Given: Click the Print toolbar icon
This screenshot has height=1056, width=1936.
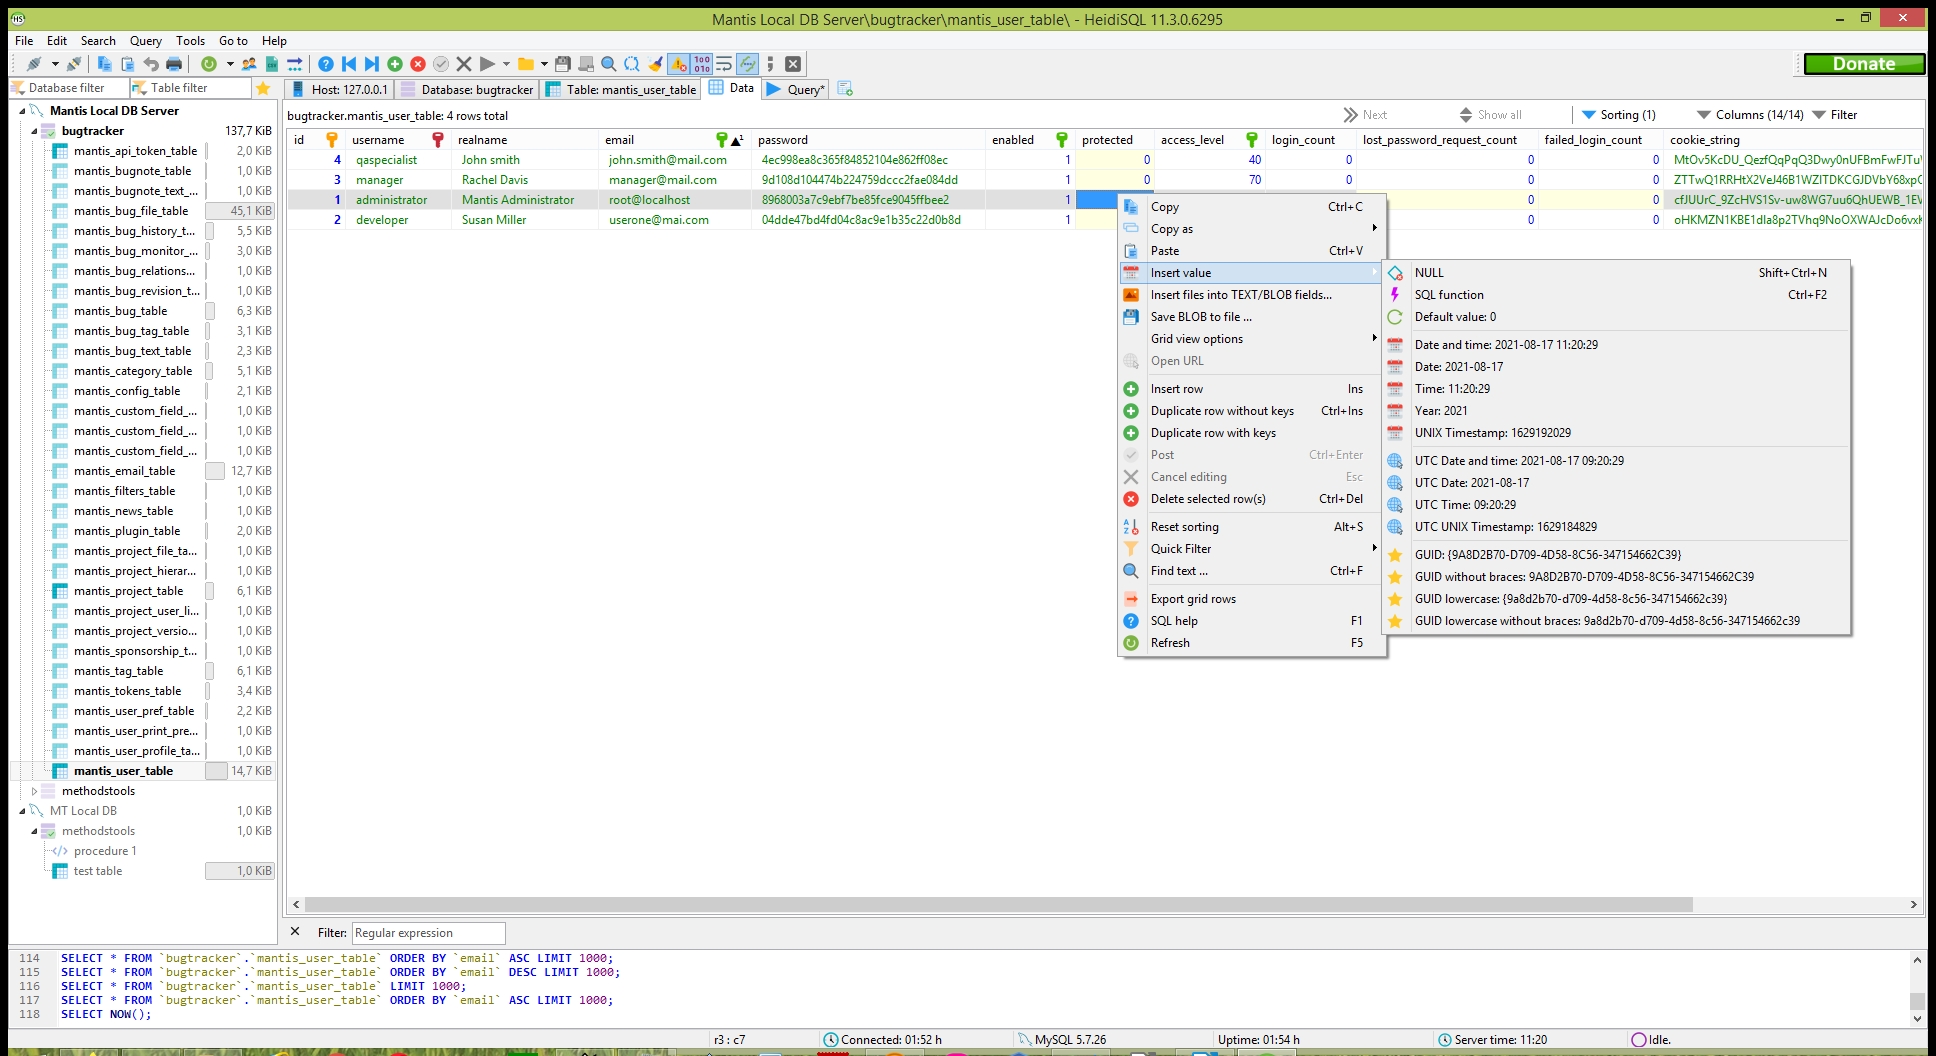Looking at the screenshot, I should 174,64.
